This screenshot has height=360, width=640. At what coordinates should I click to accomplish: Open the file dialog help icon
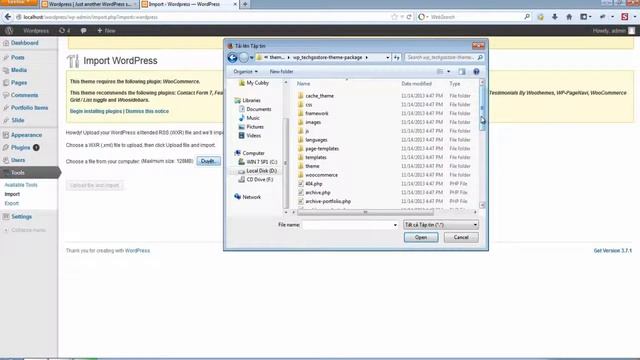pyautogui.click(x=476, y=71)
